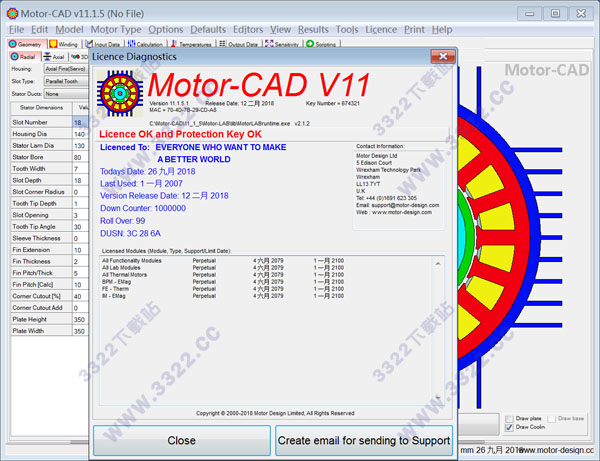This screenshot has height=461, width=600.
Task: Open the Licence menu
Action: [381, 29]
